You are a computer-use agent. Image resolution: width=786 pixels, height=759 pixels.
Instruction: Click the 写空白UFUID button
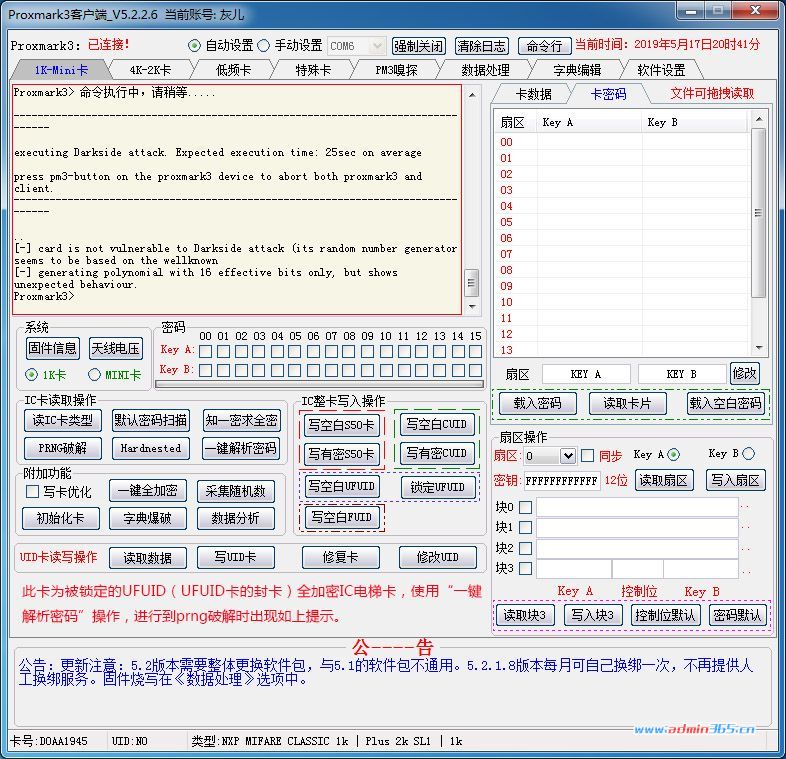(342, 486)
